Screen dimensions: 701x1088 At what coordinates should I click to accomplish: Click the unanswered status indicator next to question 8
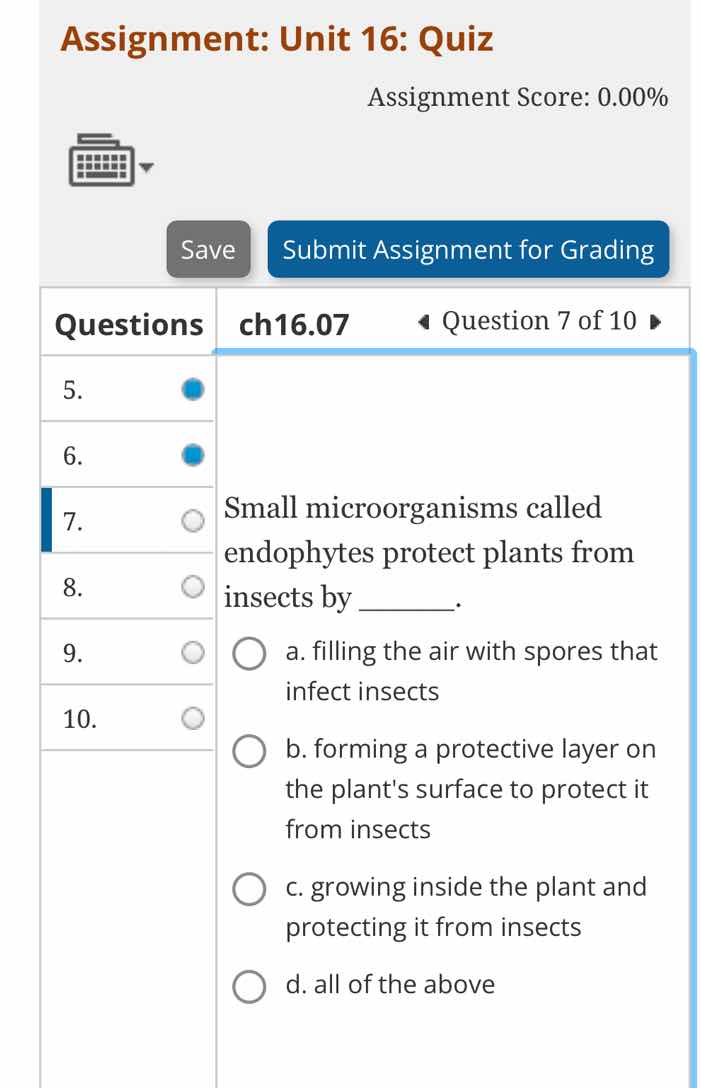click(x=192, y=587)
